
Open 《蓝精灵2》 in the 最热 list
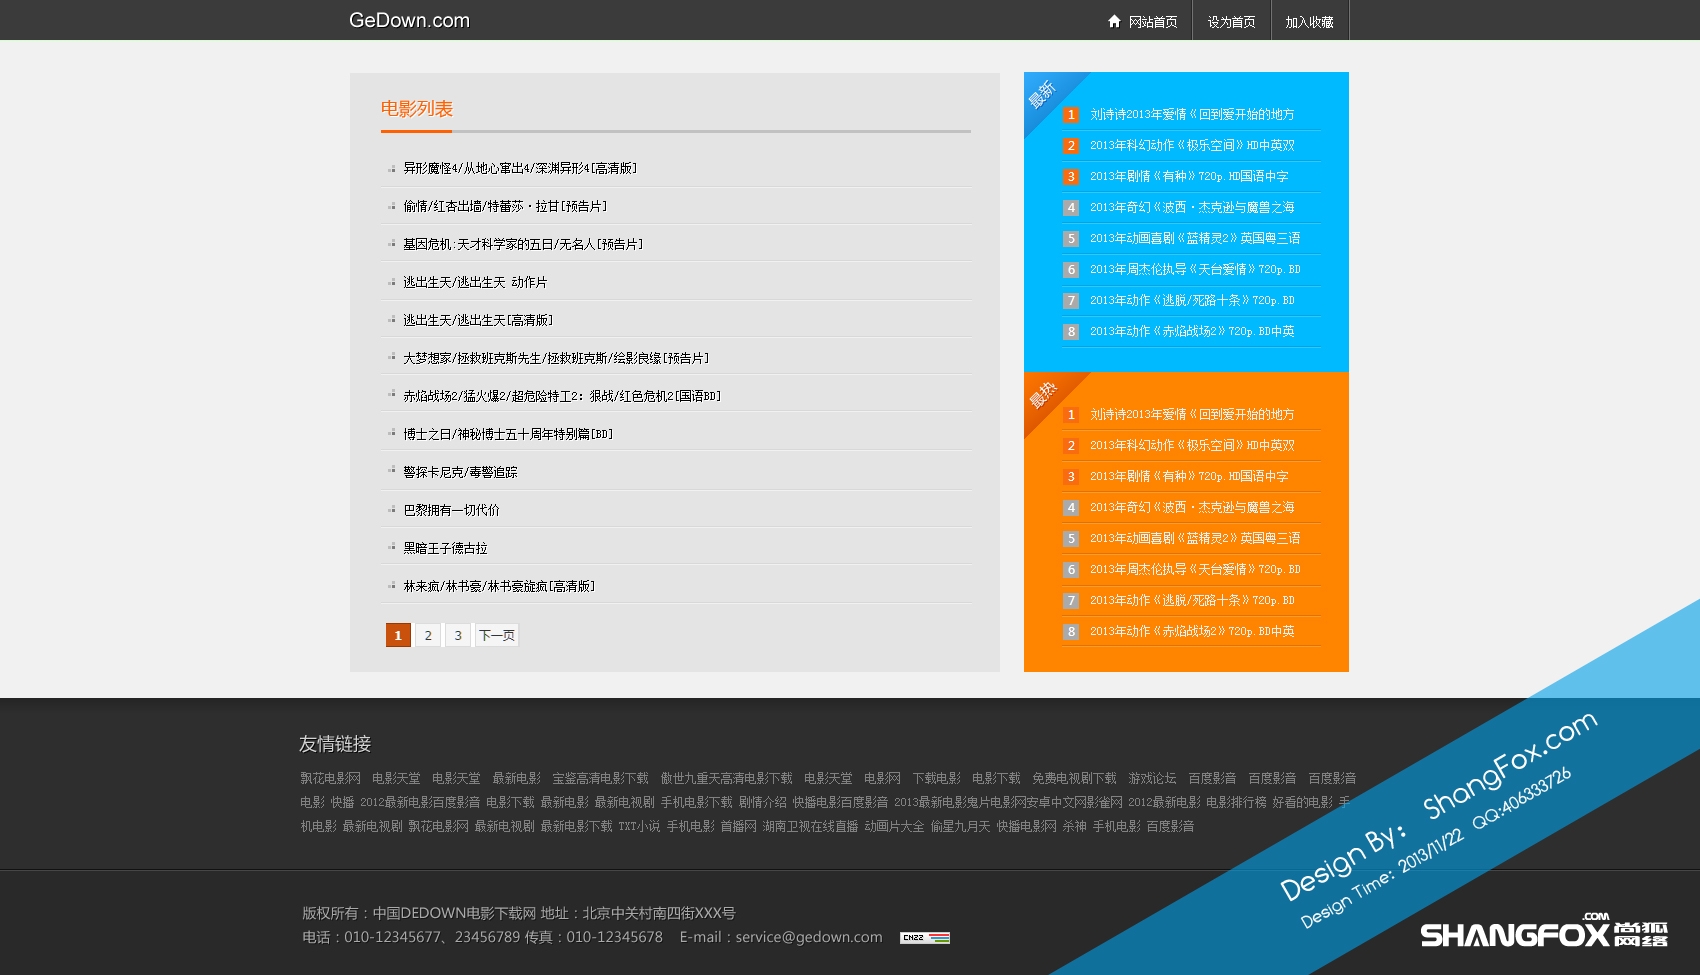1195,539
